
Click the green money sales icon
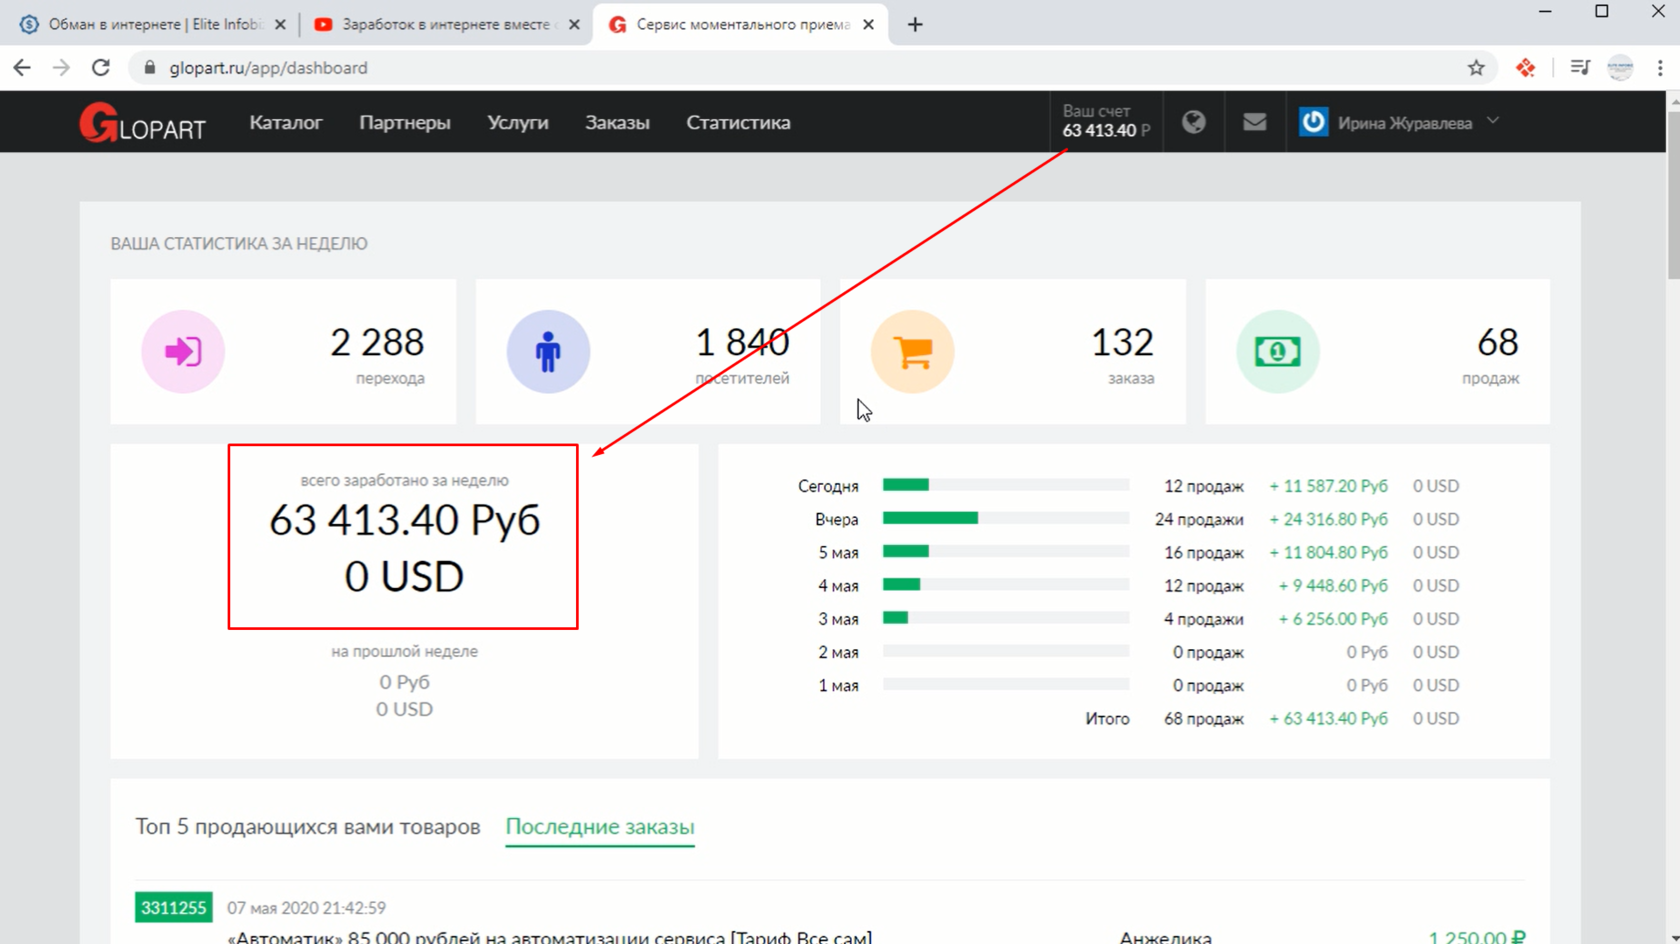coord(1277,351)
